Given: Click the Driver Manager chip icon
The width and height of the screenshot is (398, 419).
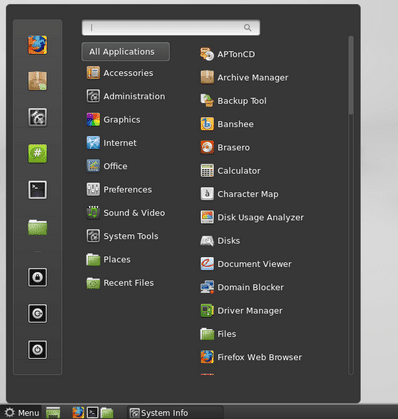Looking at the screenshot, I should (x=207, y=311).
